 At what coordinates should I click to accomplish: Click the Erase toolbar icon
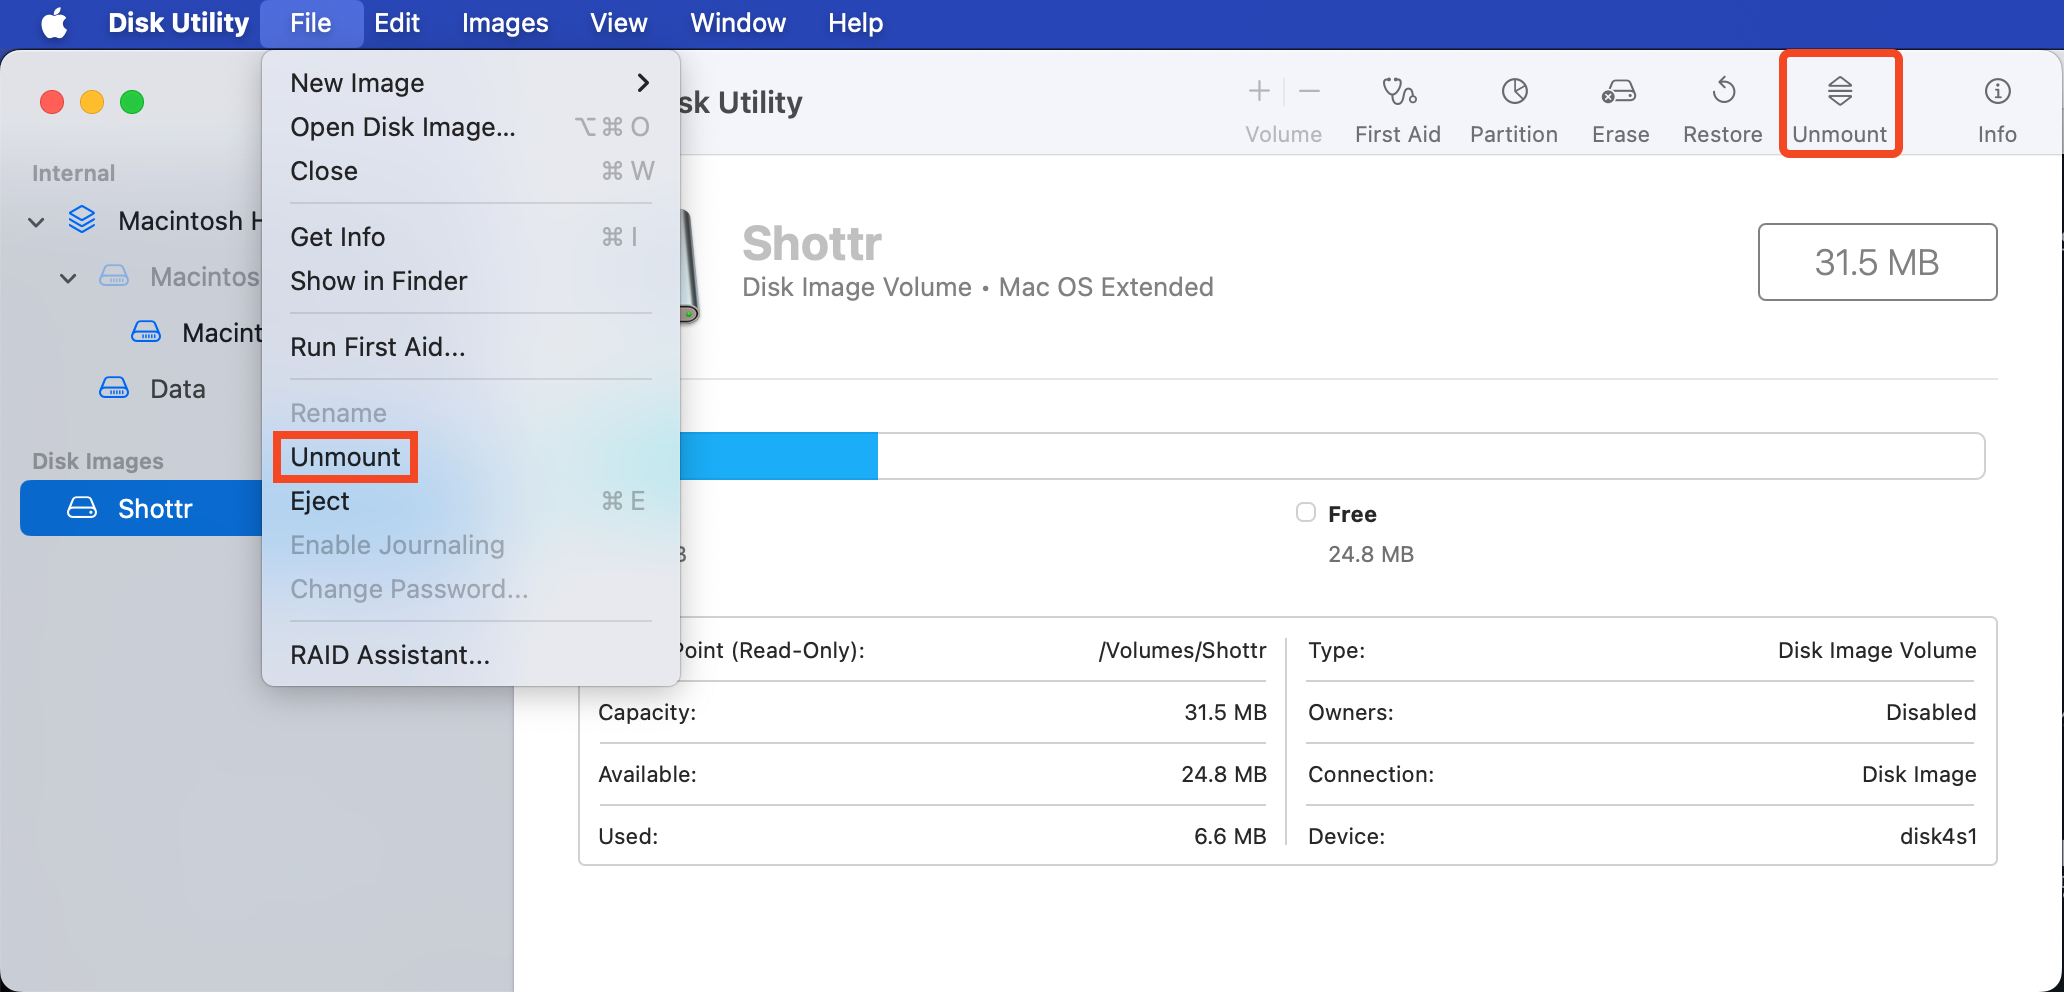click(x=1619, y=92)
